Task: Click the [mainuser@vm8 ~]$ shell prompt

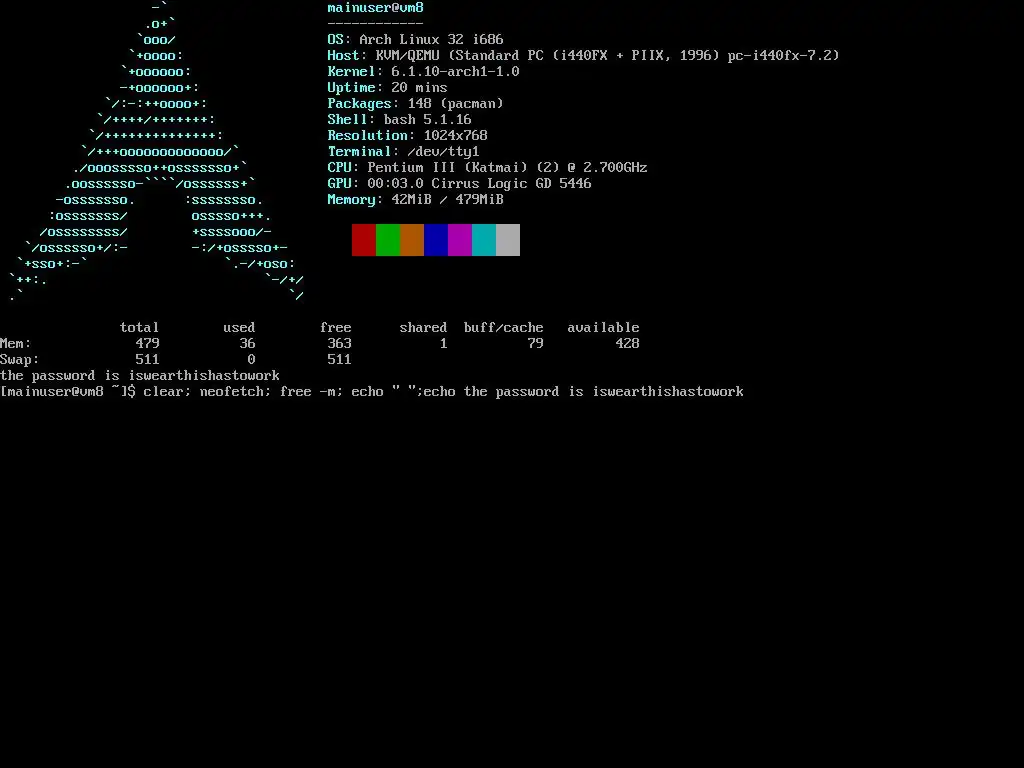Action: [68, 392]
